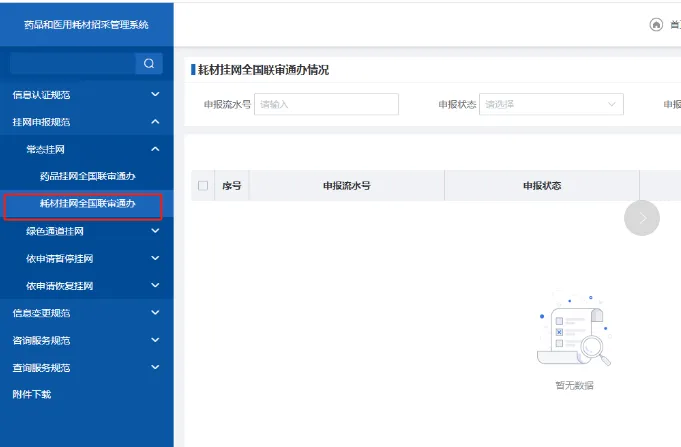Collapse 挂网申报规范 chevron
This screenshot has height=447, width=681.
pyautogui.click(x=155, y=122)
